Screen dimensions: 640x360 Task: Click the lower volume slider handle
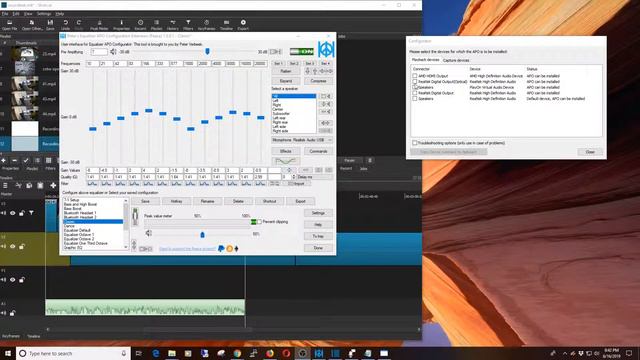pyautogui.click(x=202, y=234)
